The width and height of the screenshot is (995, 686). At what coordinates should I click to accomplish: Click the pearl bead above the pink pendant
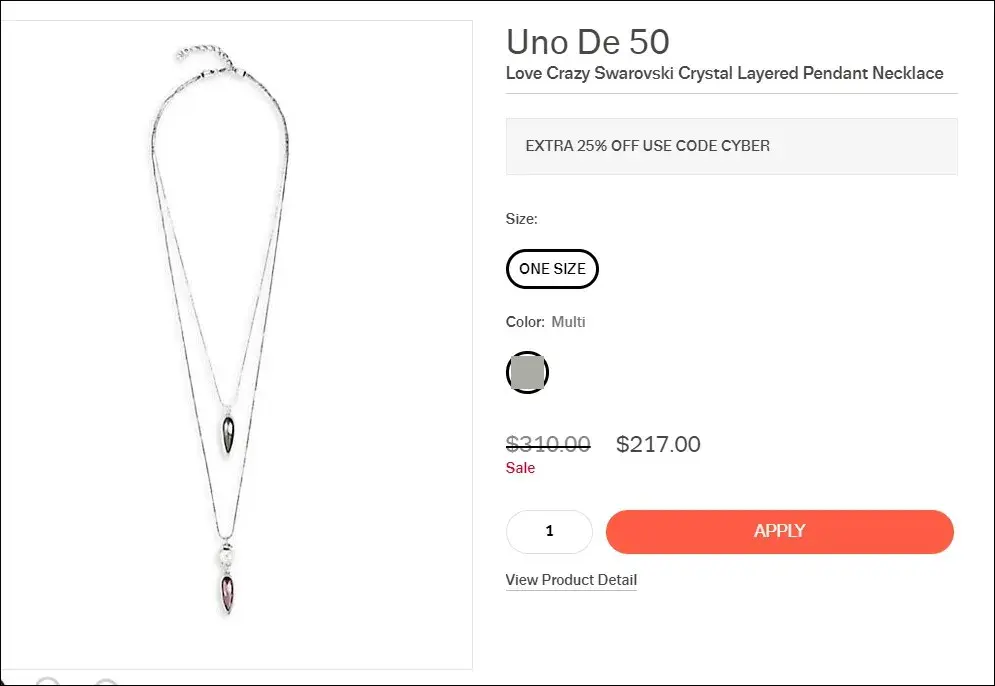[225, 552]
